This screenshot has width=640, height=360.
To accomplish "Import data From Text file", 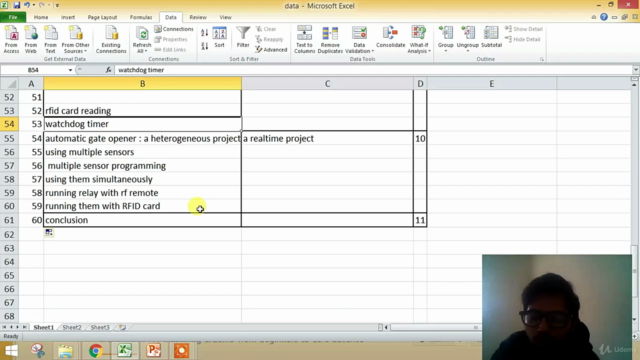I will [x=50, y=40].
